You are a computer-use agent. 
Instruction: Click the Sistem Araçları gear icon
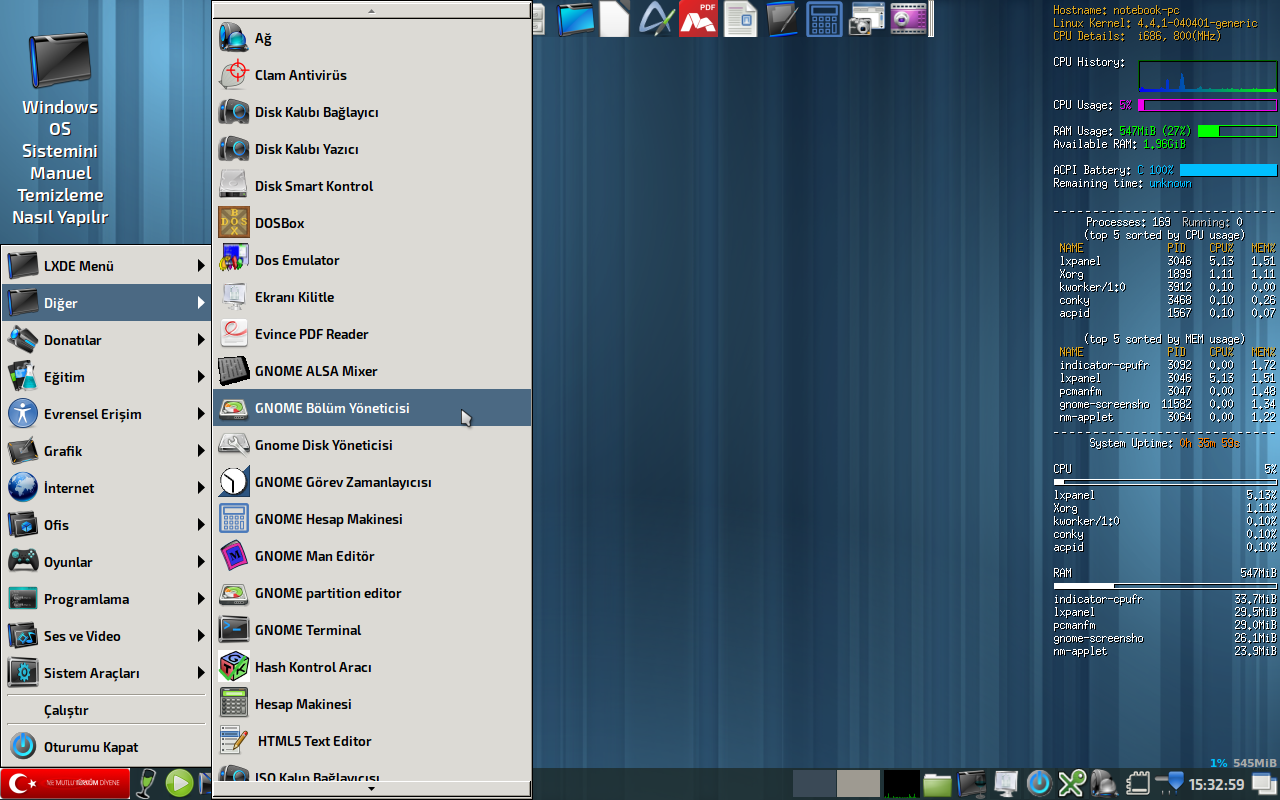tap(23, 673)
